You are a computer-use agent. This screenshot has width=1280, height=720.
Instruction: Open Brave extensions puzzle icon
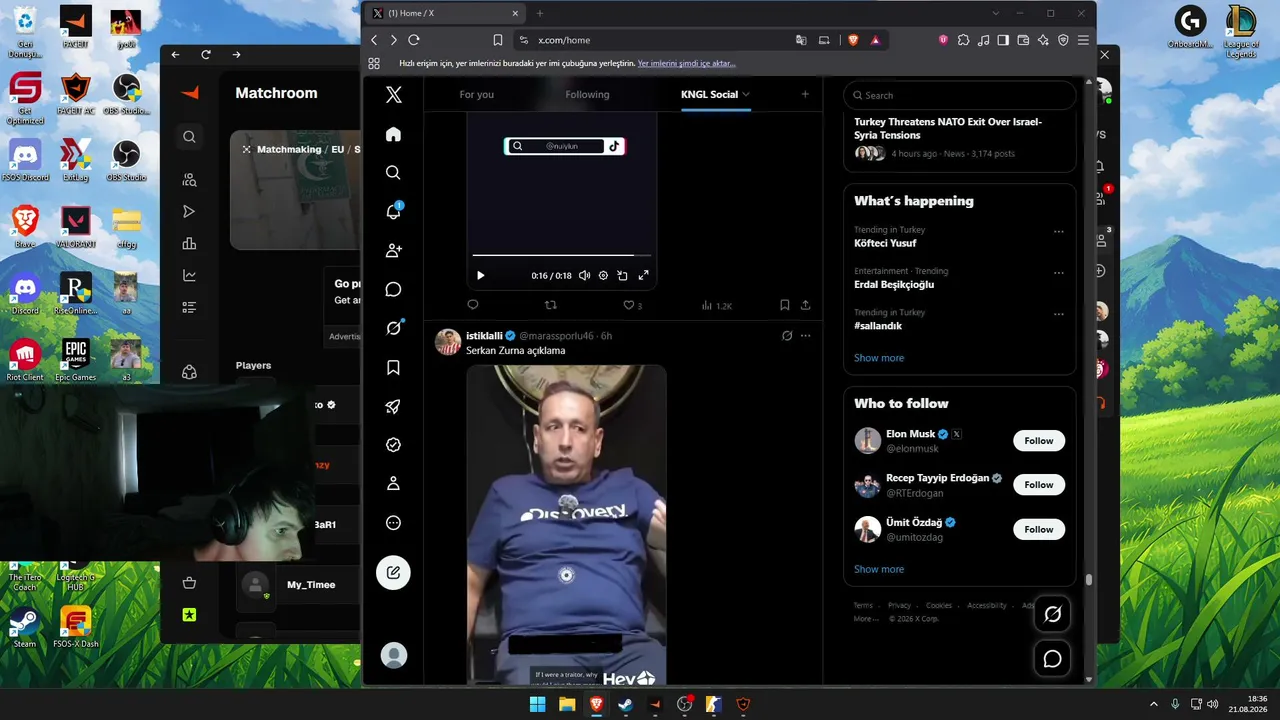click(963, 40)
